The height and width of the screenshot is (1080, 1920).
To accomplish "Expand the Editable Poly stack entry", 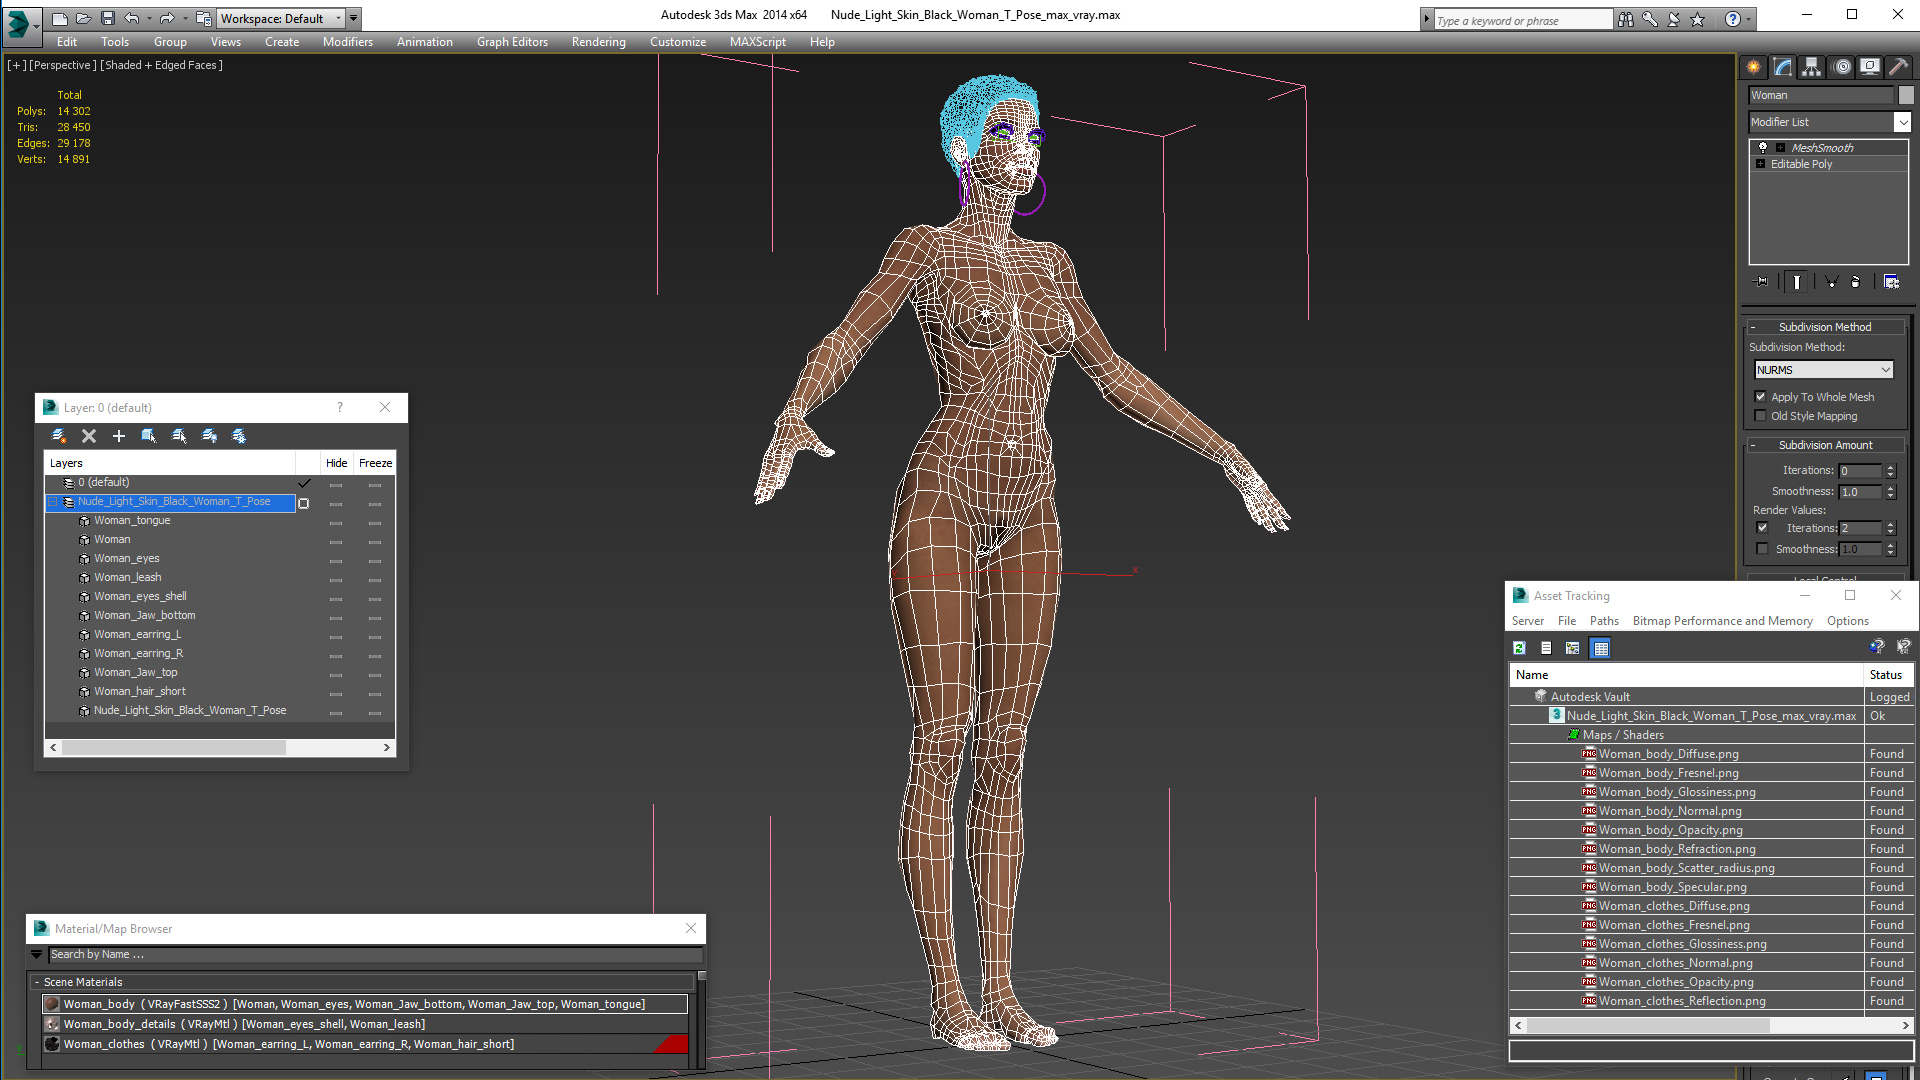I will pyautogui.click(x=1760, y=164).
